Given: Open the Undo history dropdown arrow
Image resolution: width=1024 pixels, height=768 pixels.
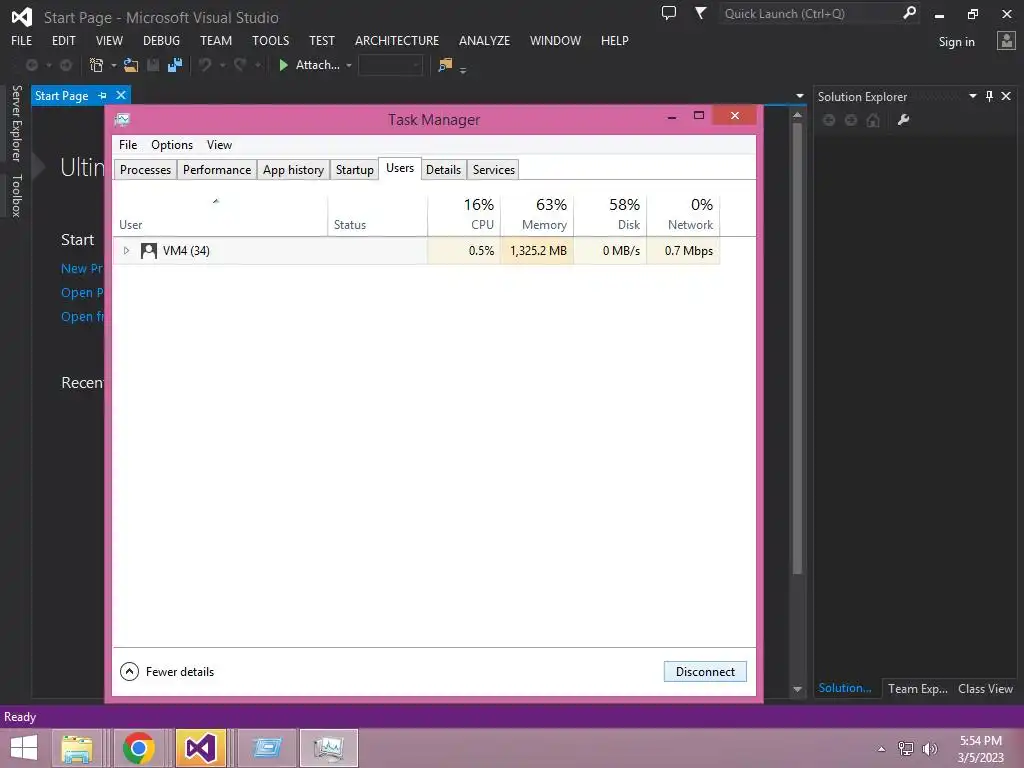Looking at the screenshot, I should [x=222, y=65].
